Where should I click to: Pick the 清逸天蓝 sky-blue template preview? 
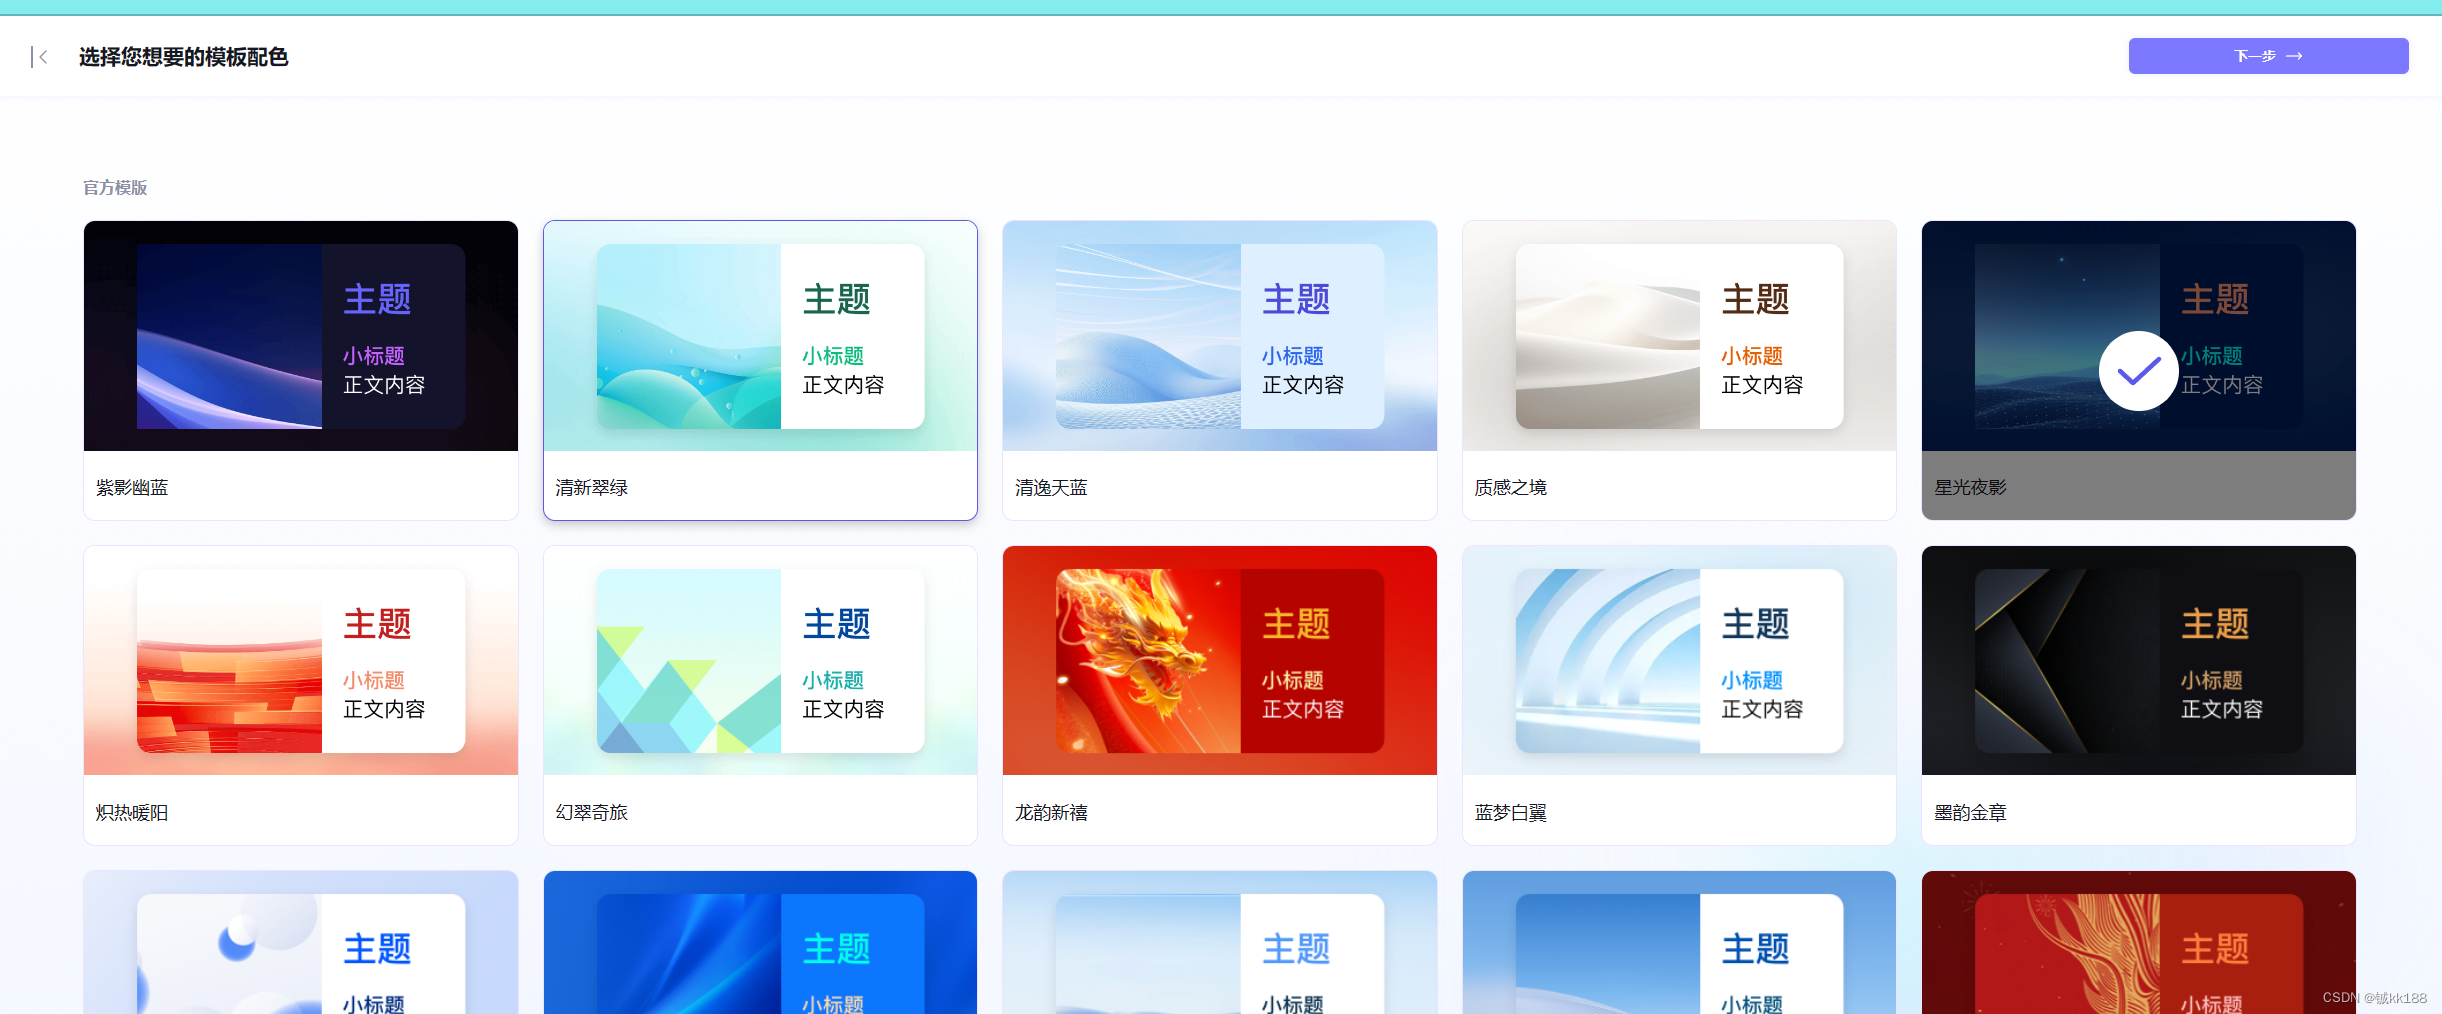pos(1220,336)
